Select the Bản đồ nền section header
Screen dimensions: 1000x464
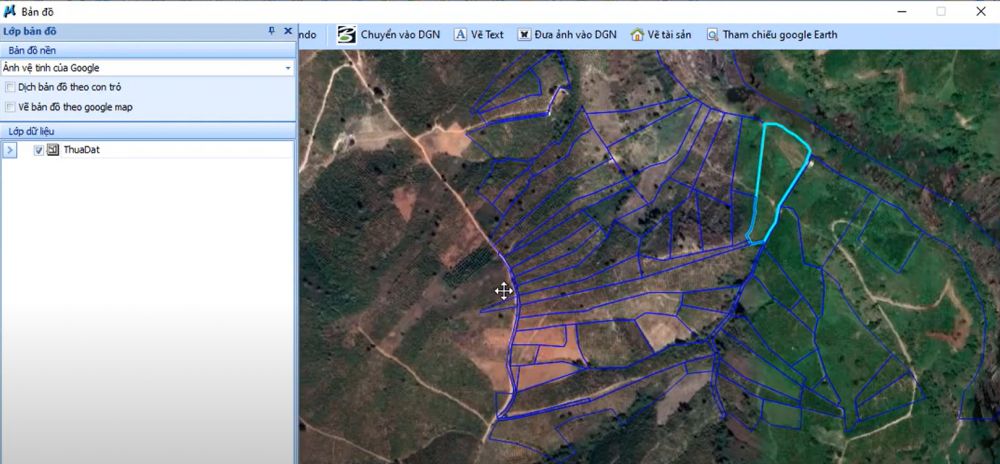click(148, 50)
